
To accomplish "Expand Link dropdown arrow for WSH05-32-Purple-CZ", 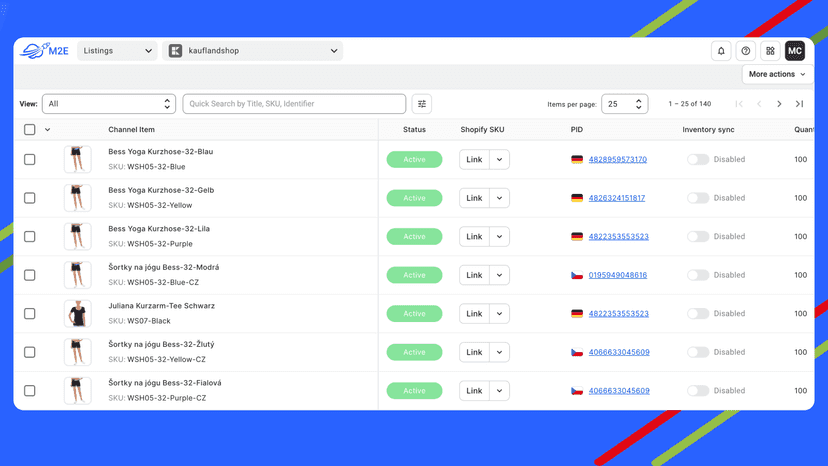I will [x=499, y=391].
